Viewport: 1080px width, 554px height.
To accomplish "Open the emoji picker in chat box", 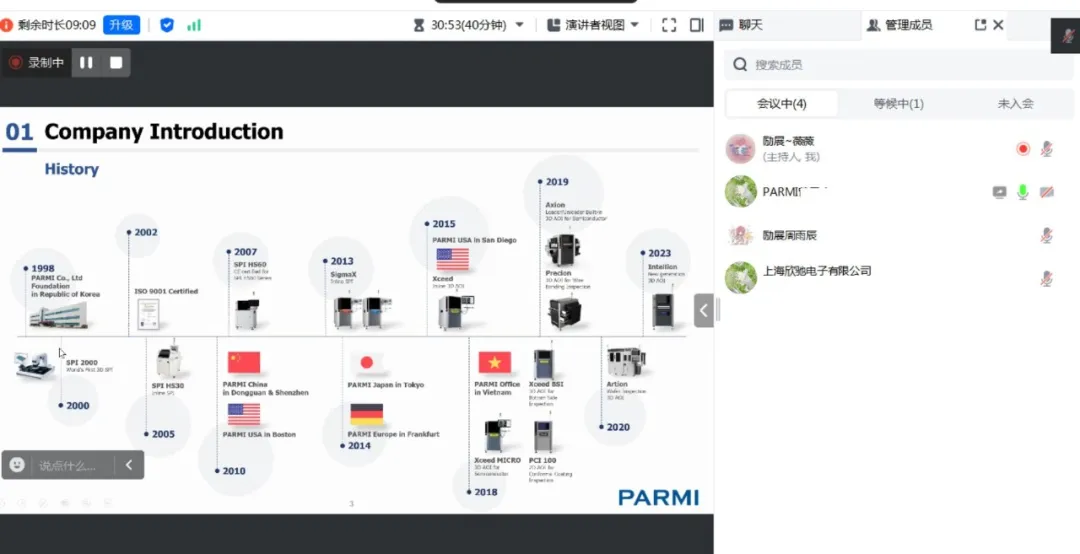I will click(17, 465).
